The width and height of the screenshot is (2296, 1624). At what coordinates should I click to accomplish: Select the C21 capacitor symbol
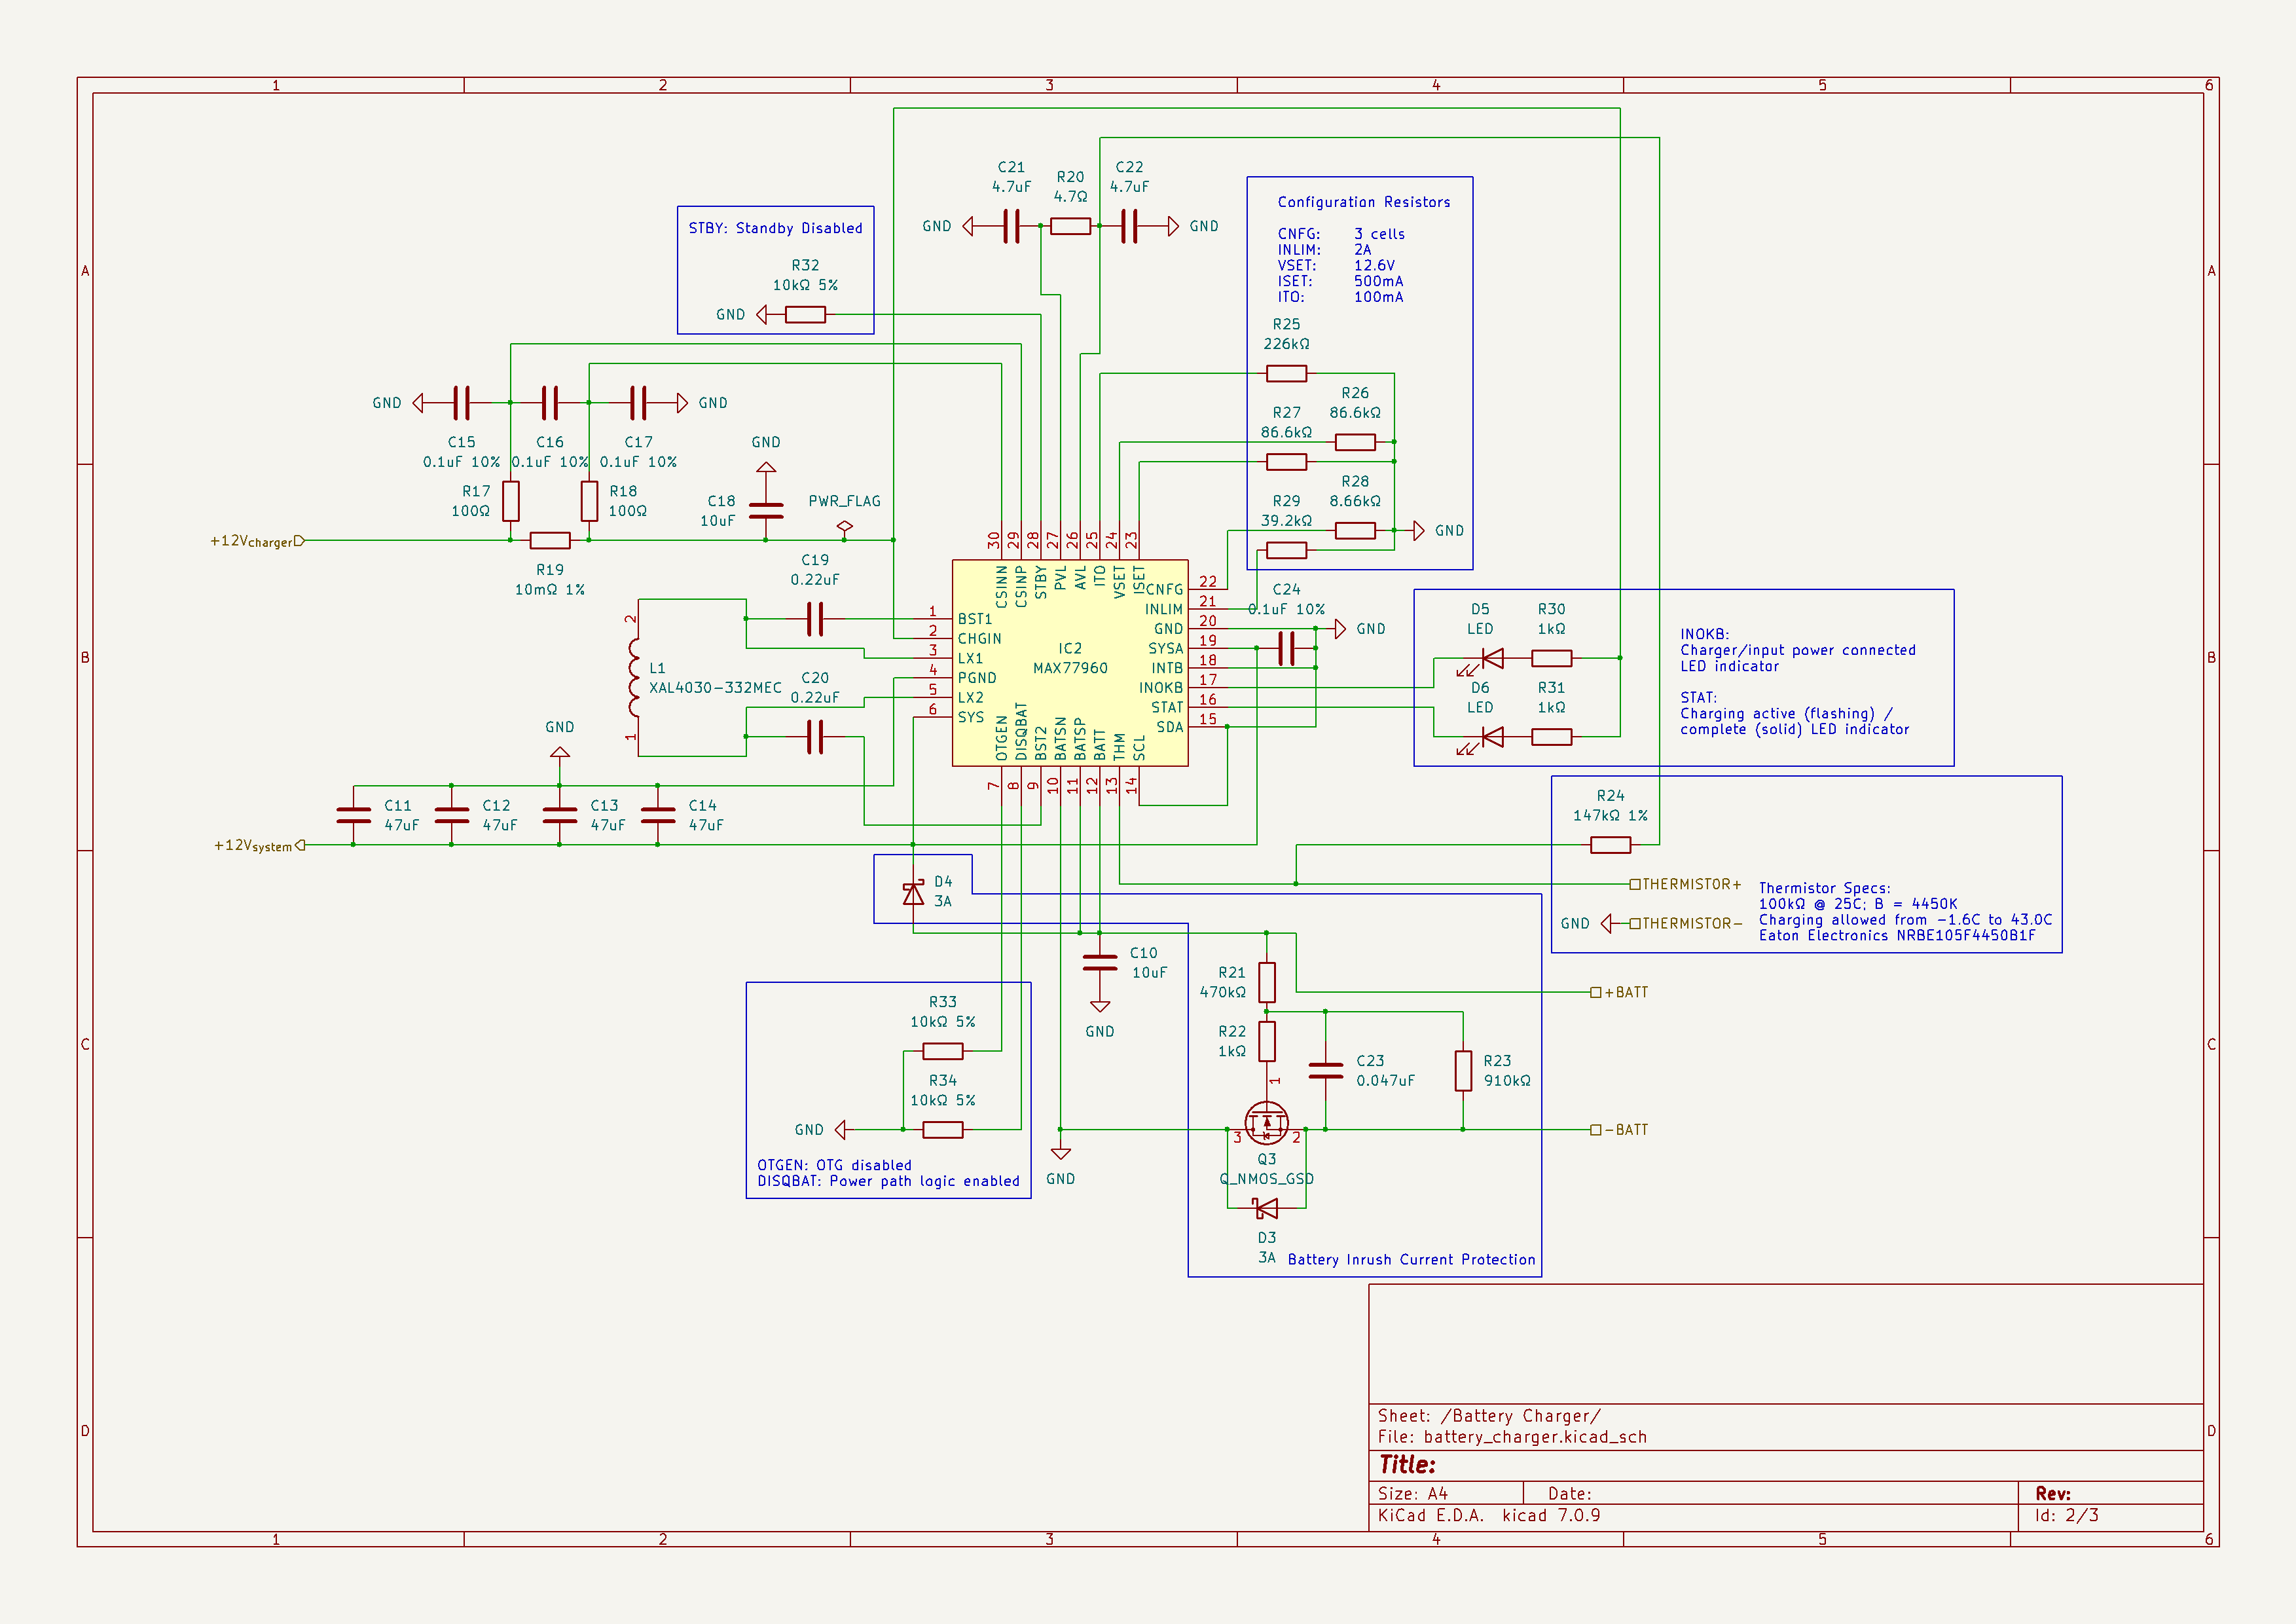point(1011,226)
